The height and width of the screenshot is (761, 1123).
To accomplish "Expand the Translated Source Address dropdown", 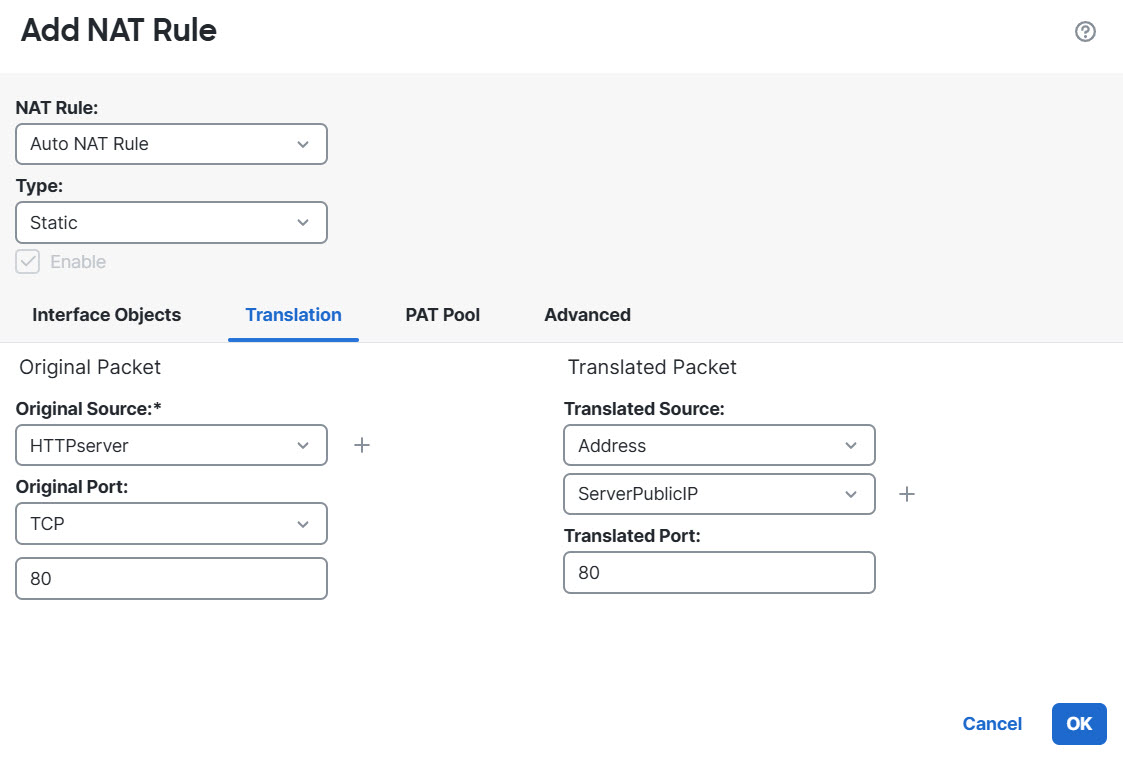I will (x=719, y=445).
